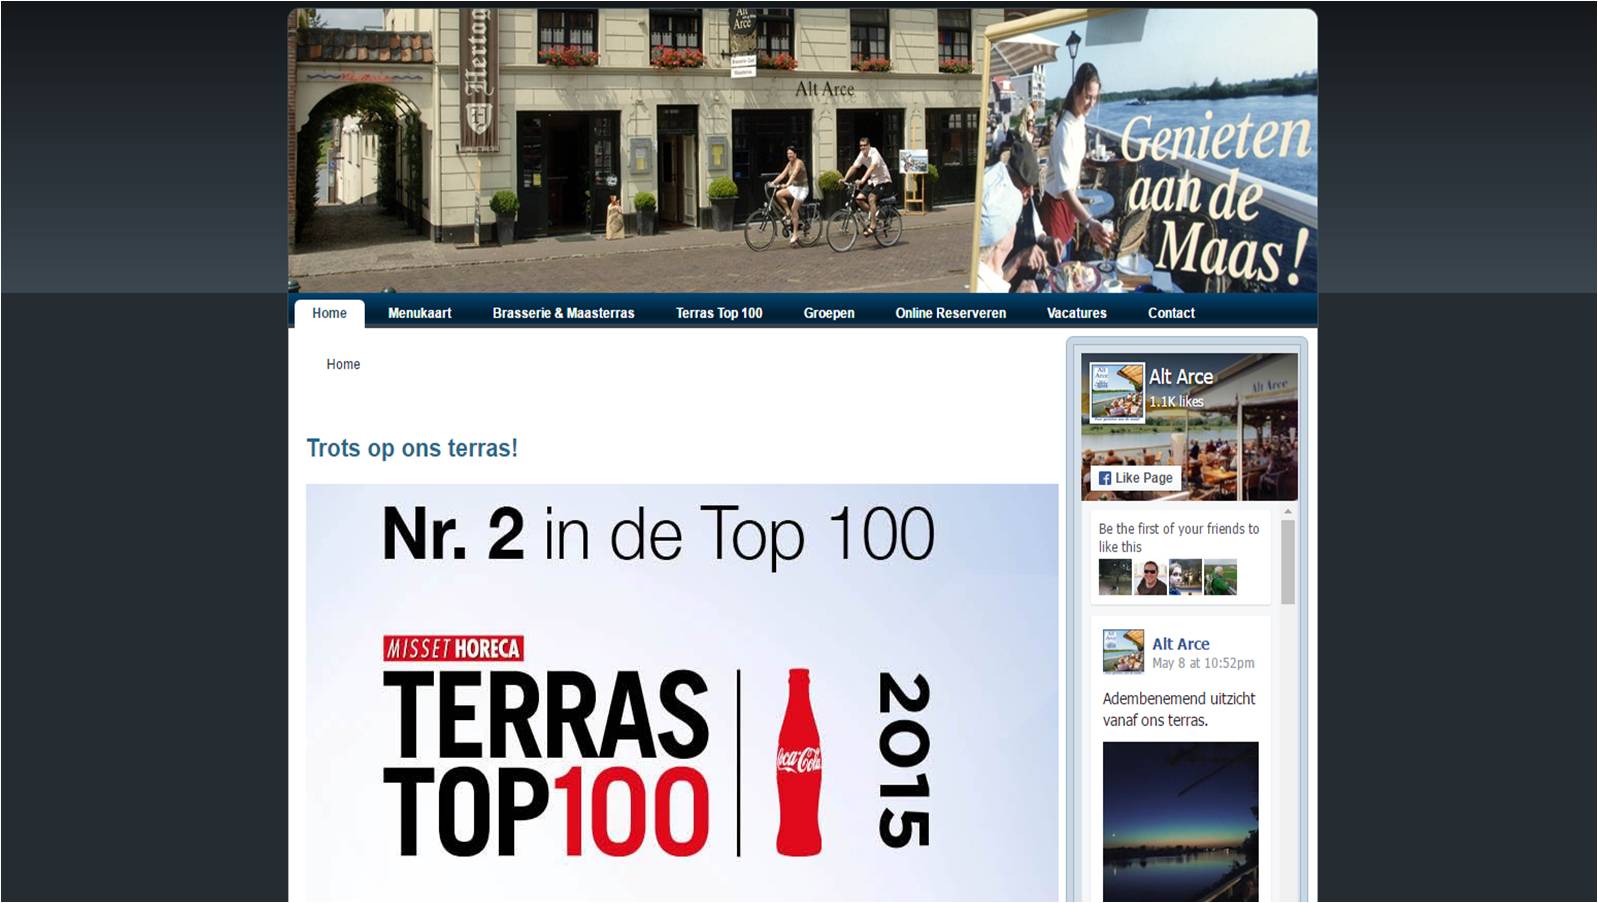Viewport: 1598px width, 903px height.
Task: Click the Alt Arce profile picture in Facebook header
Action: (x=1116, y=392)
